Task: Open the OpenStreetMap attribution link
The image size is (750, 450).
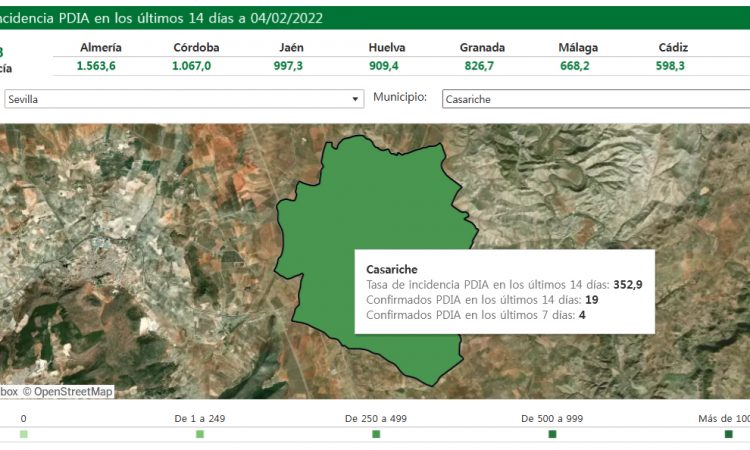Action: 68,392
